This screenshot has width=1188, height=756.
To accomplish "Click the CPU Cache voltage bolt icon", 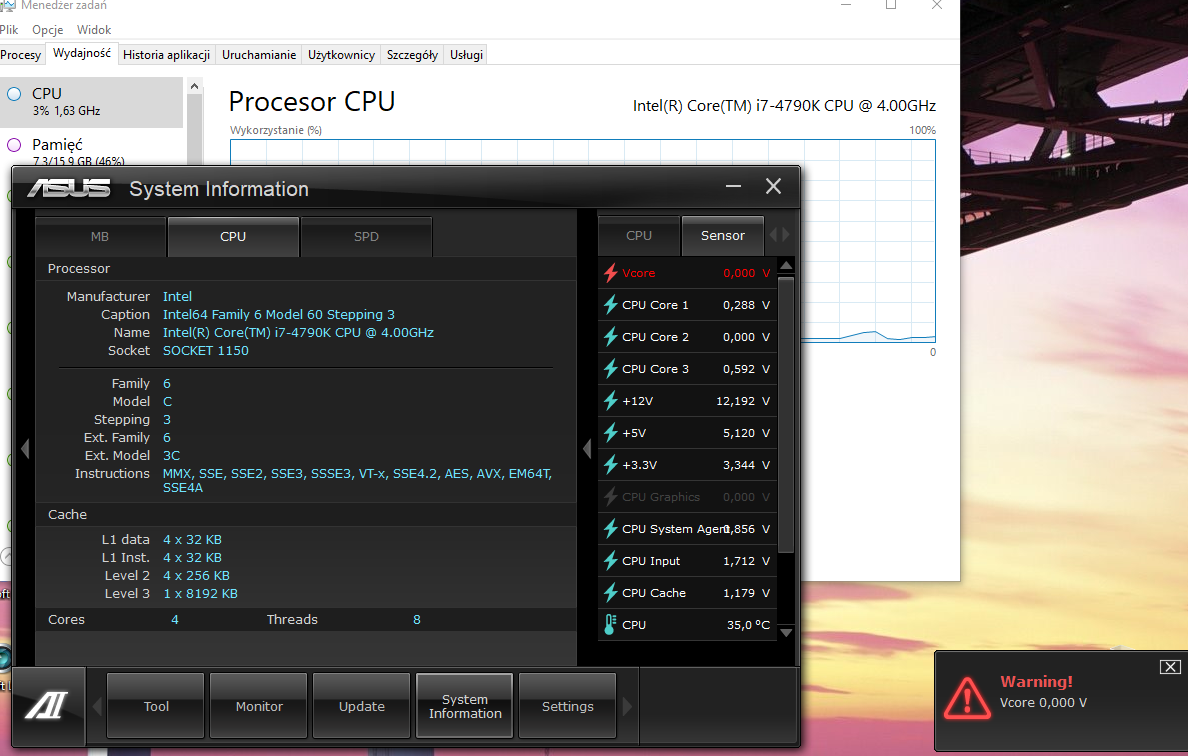I will click(x=611, y=592).
